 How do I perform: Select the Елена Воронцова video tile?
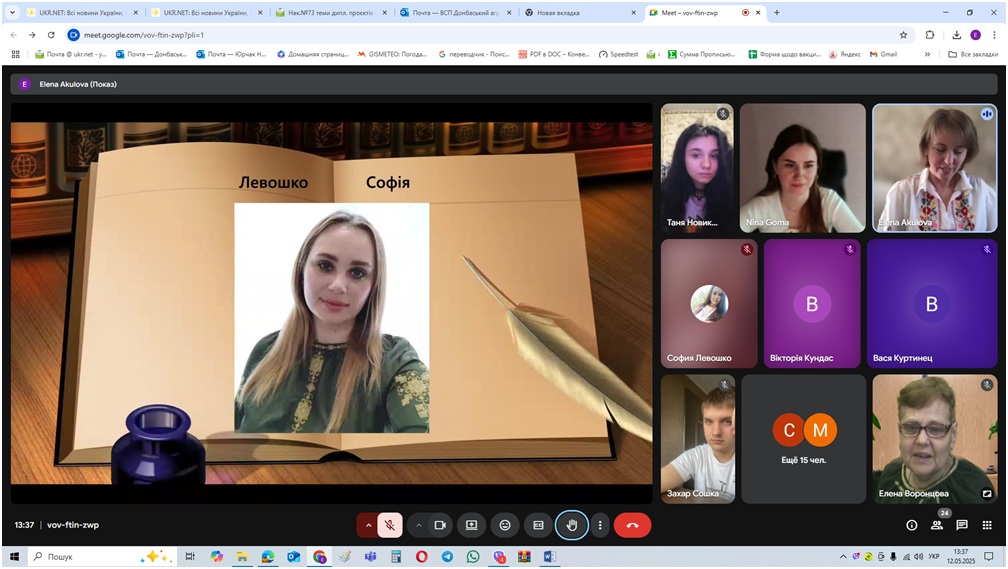coord(935,439)
